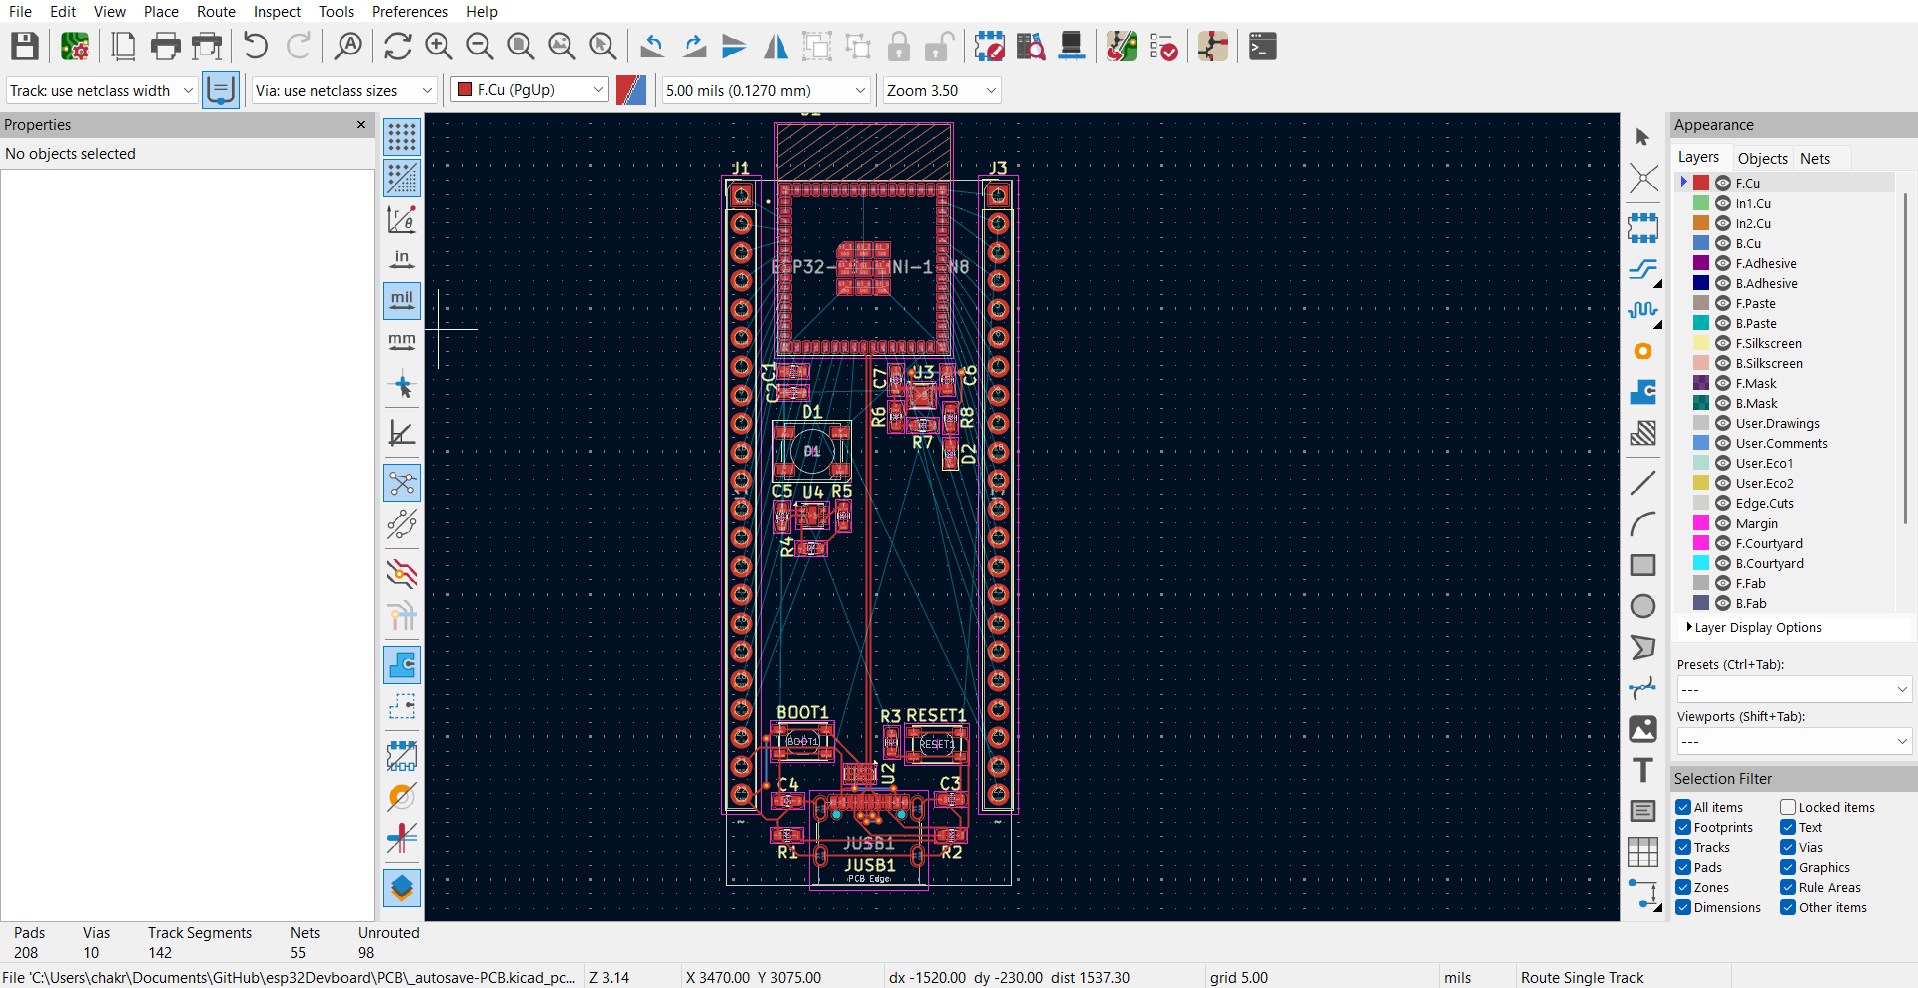
Task: Click the Save icon in the toolbar
Action: [x=25, y=47]
